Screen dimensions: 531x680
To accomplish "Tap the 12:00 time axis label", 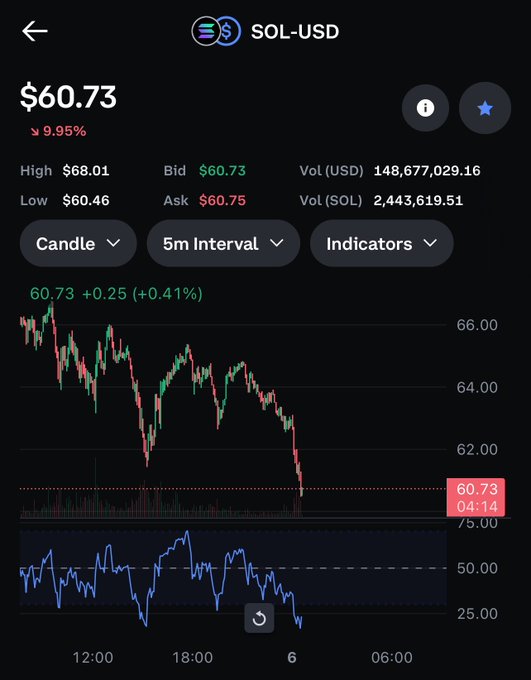I will pos(93,657).
